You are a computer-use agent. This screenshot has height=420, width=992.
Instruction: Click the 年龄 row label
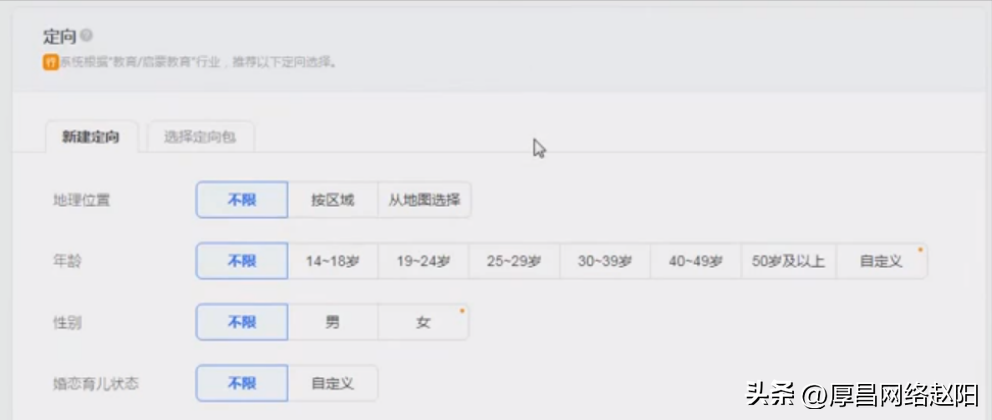66,261
